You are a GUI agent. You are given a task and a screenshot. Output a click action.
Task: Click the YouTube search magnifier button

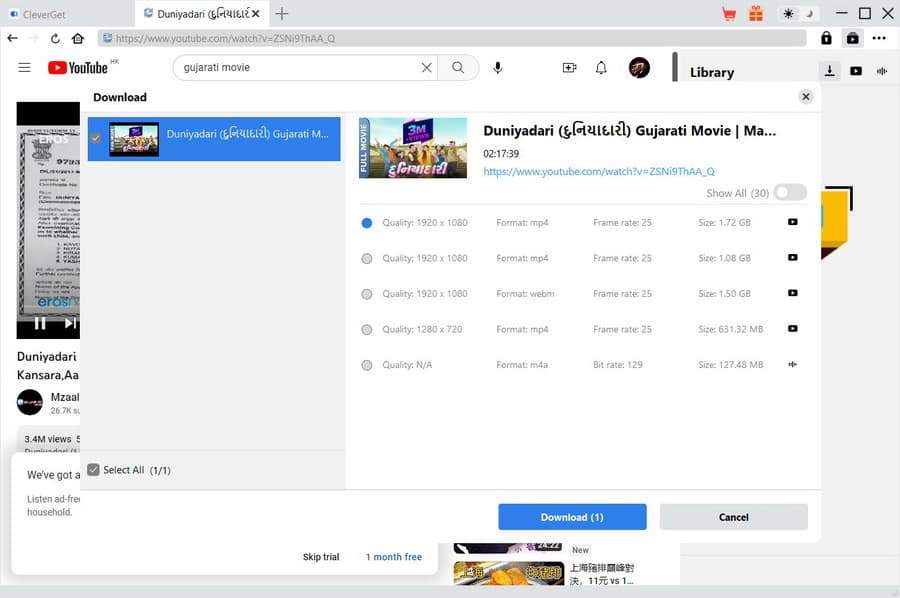[458, 68]
